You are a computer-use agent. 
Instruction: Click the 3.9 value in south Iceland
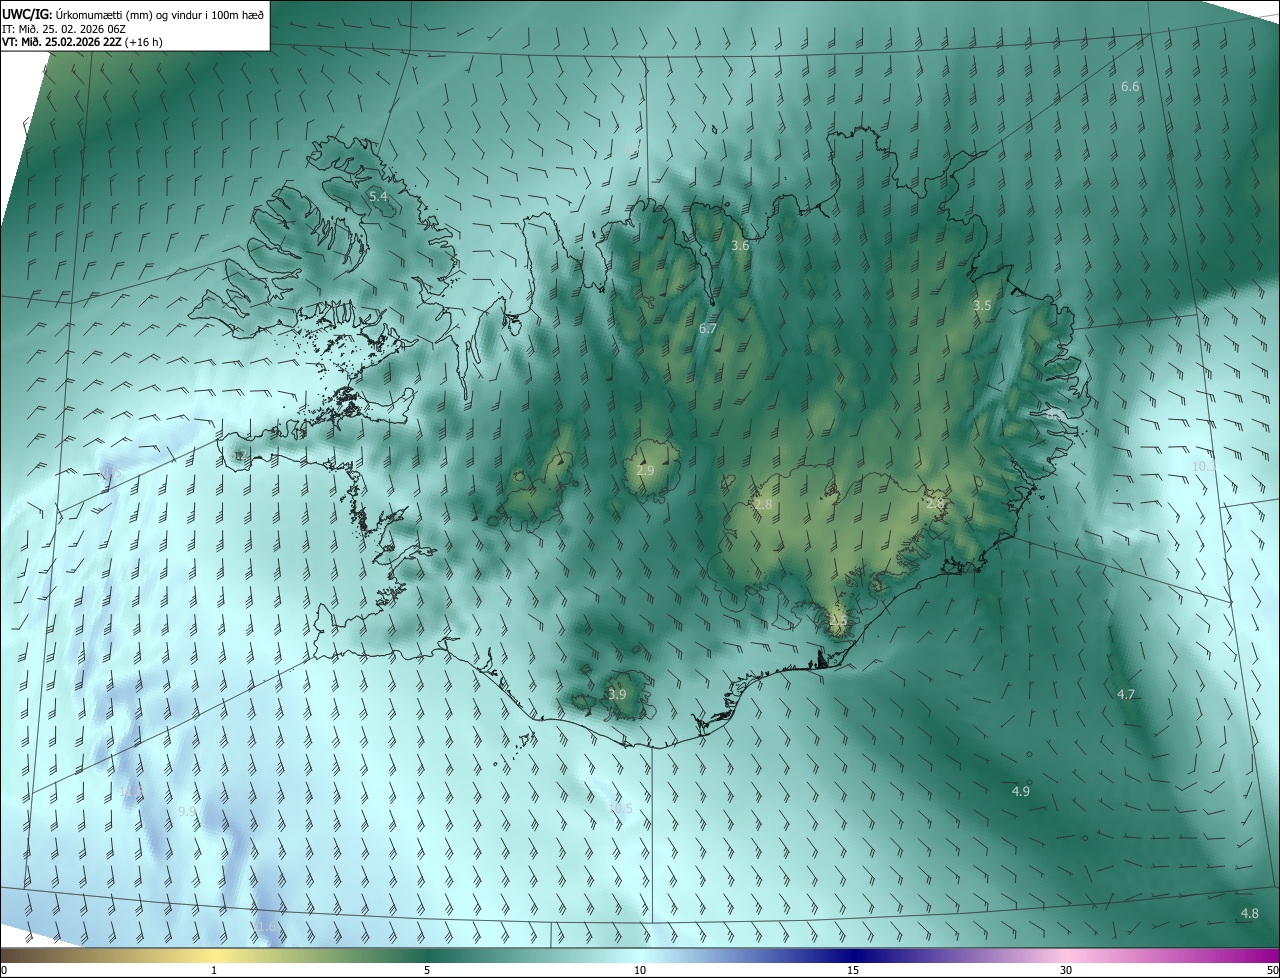617,694
